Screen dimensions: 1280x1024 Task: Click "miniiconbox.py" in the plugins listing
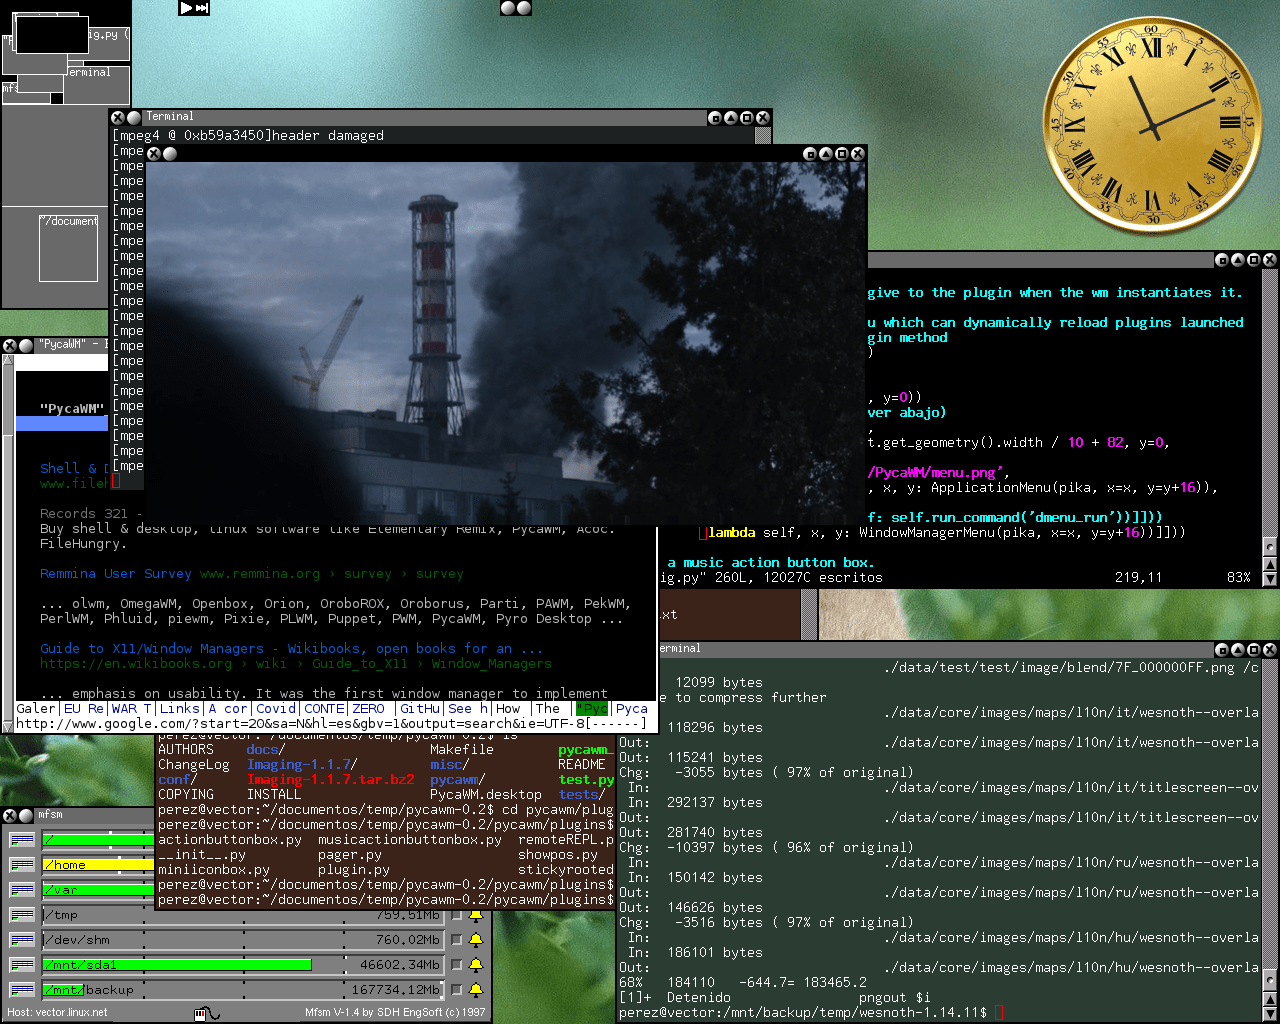[214, 870]
